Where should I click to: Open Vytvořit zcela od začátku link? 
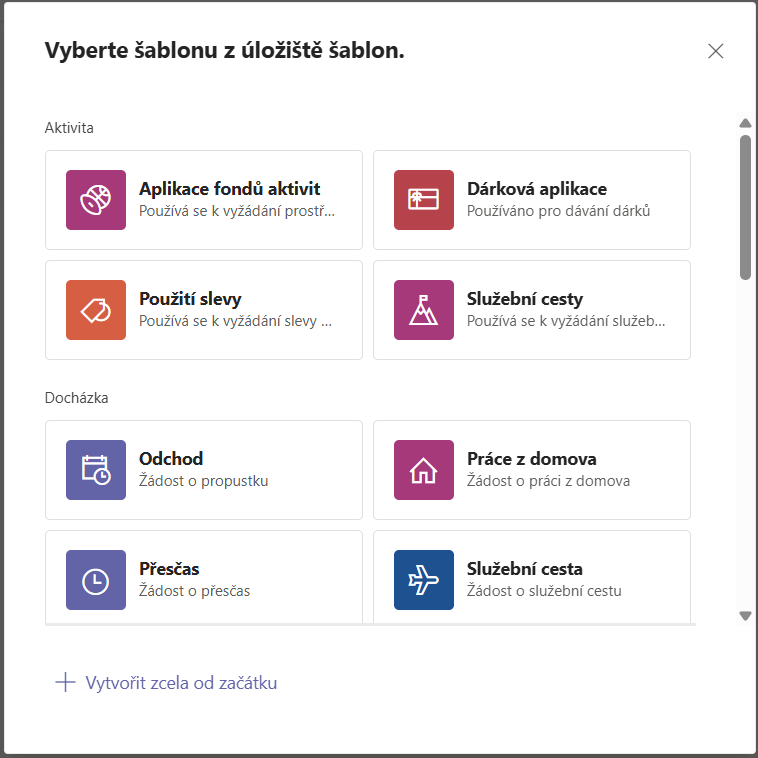181,683
